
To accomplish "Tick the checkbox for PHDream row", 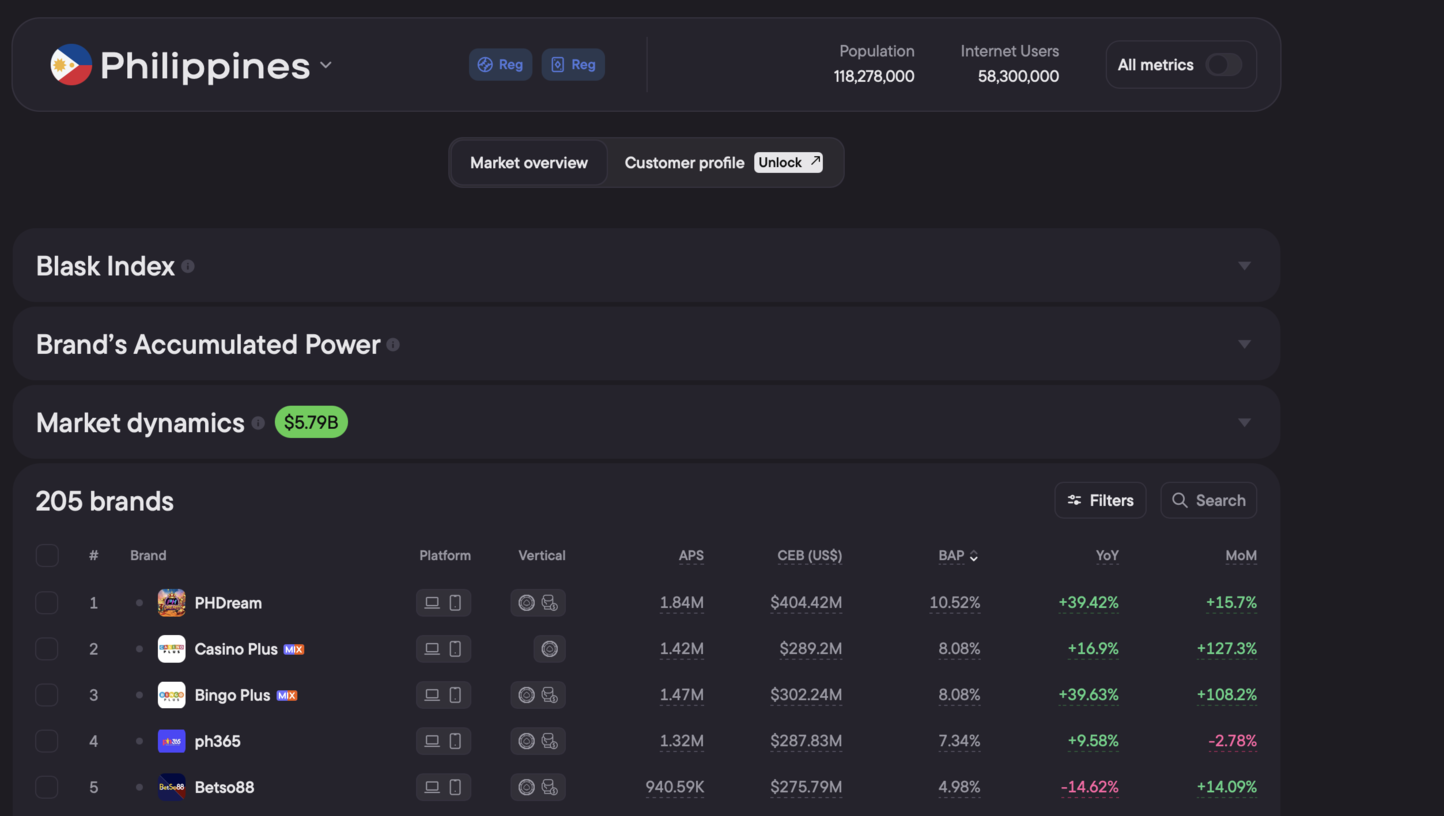I will tap(47, 603).
